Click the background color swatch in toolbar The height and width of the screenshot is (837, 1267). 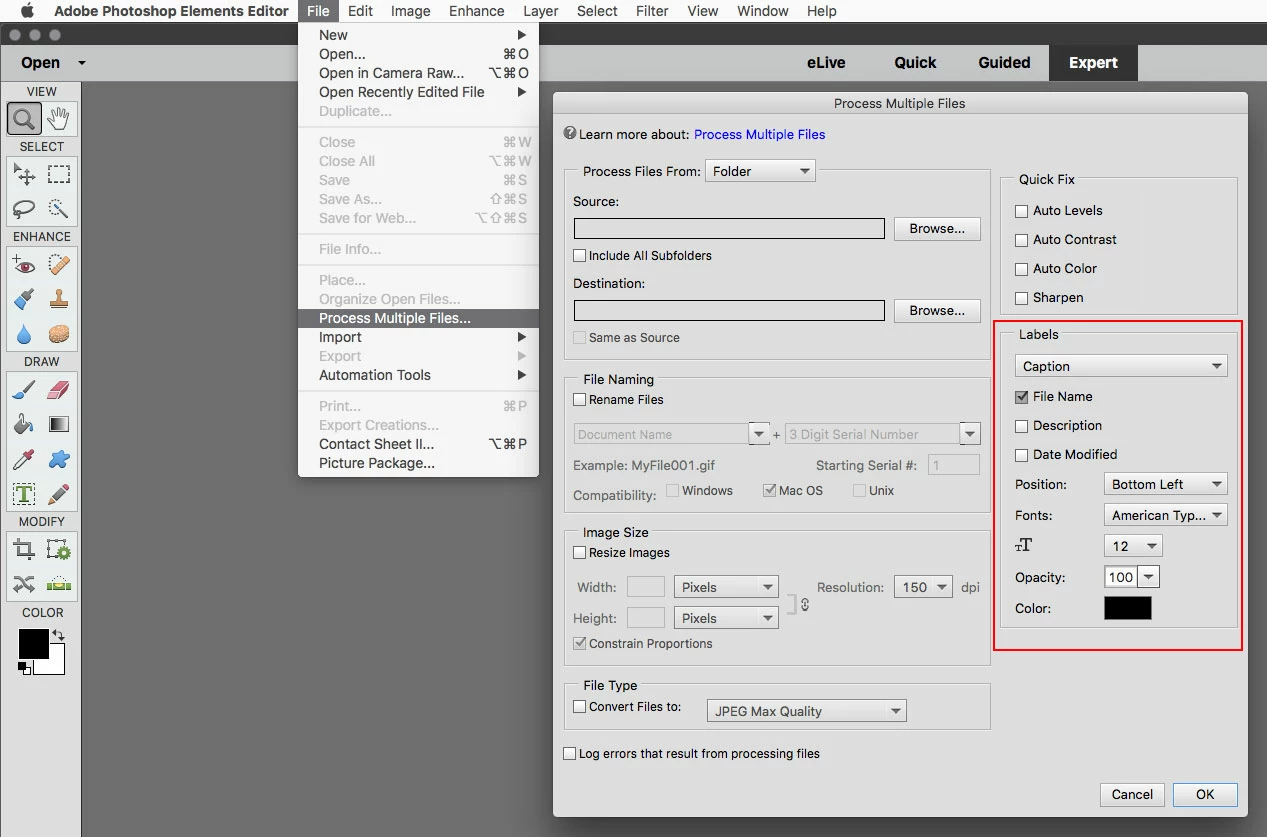[54, 663]
